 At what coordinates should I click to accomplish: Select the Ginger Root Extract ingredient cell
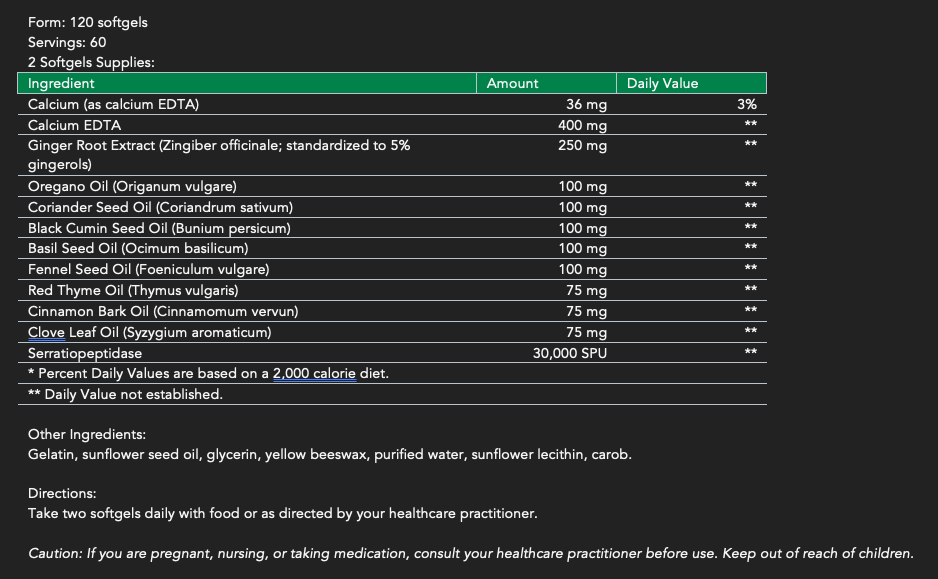click(218, 146)
